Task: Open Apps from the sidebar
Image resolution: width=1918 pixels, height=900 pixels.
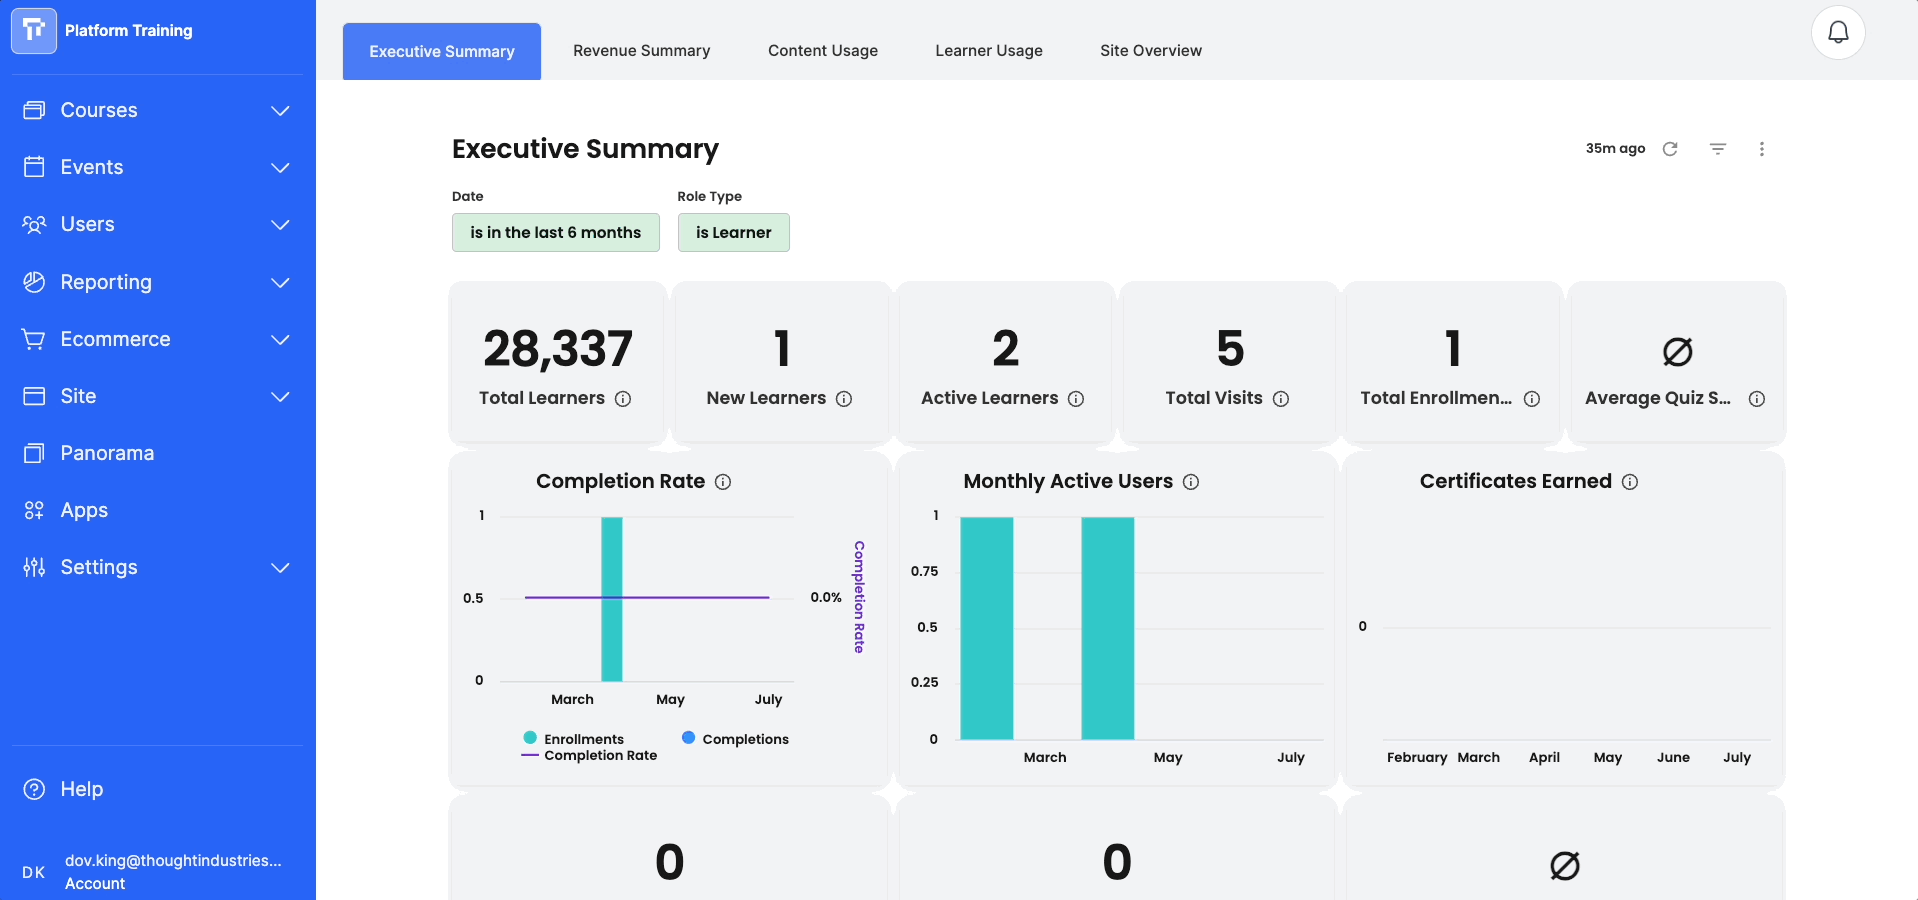Action: 84,510
